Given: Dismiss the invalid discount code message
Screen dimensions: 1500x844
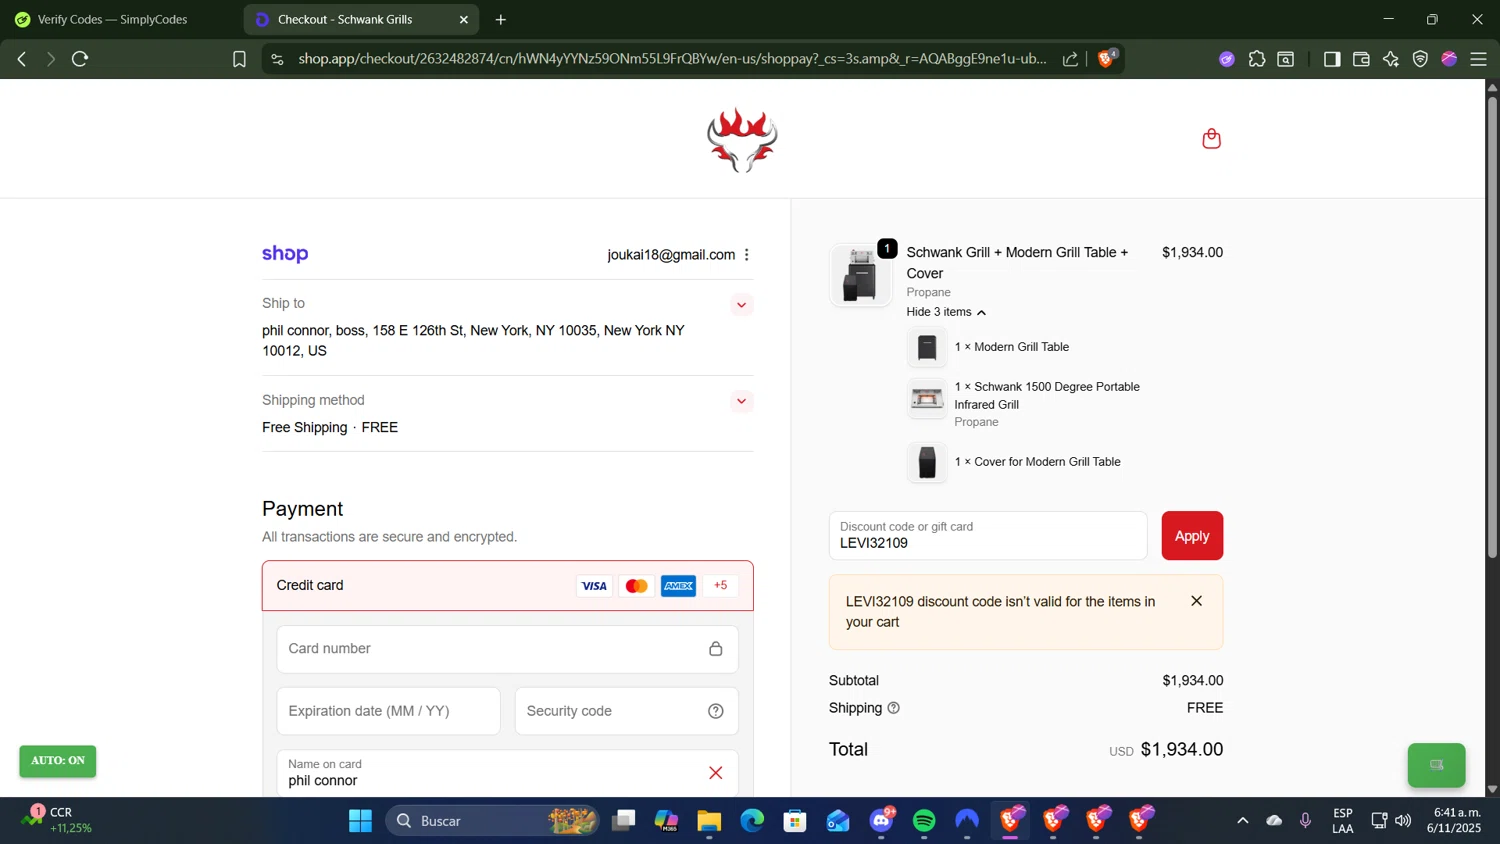Looking at the screenshot, I should pos(1196,601).
